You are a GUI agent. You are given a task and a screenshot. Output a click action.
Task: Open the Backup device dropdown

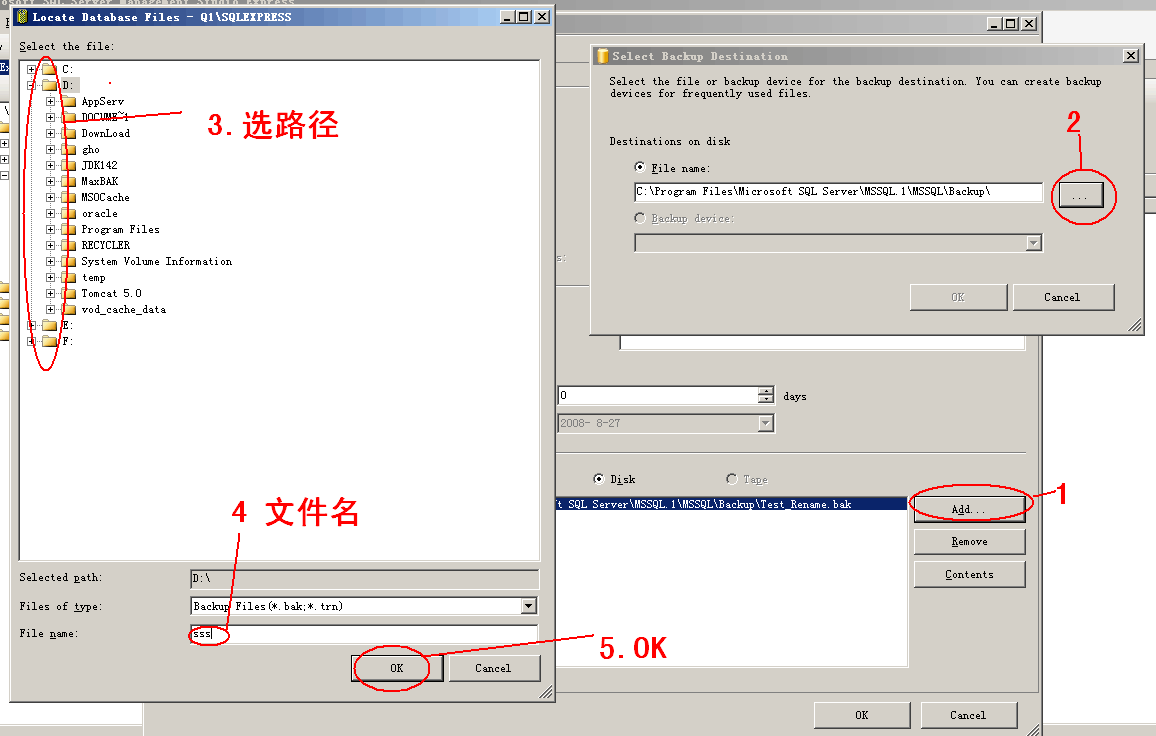[1034, 243]
